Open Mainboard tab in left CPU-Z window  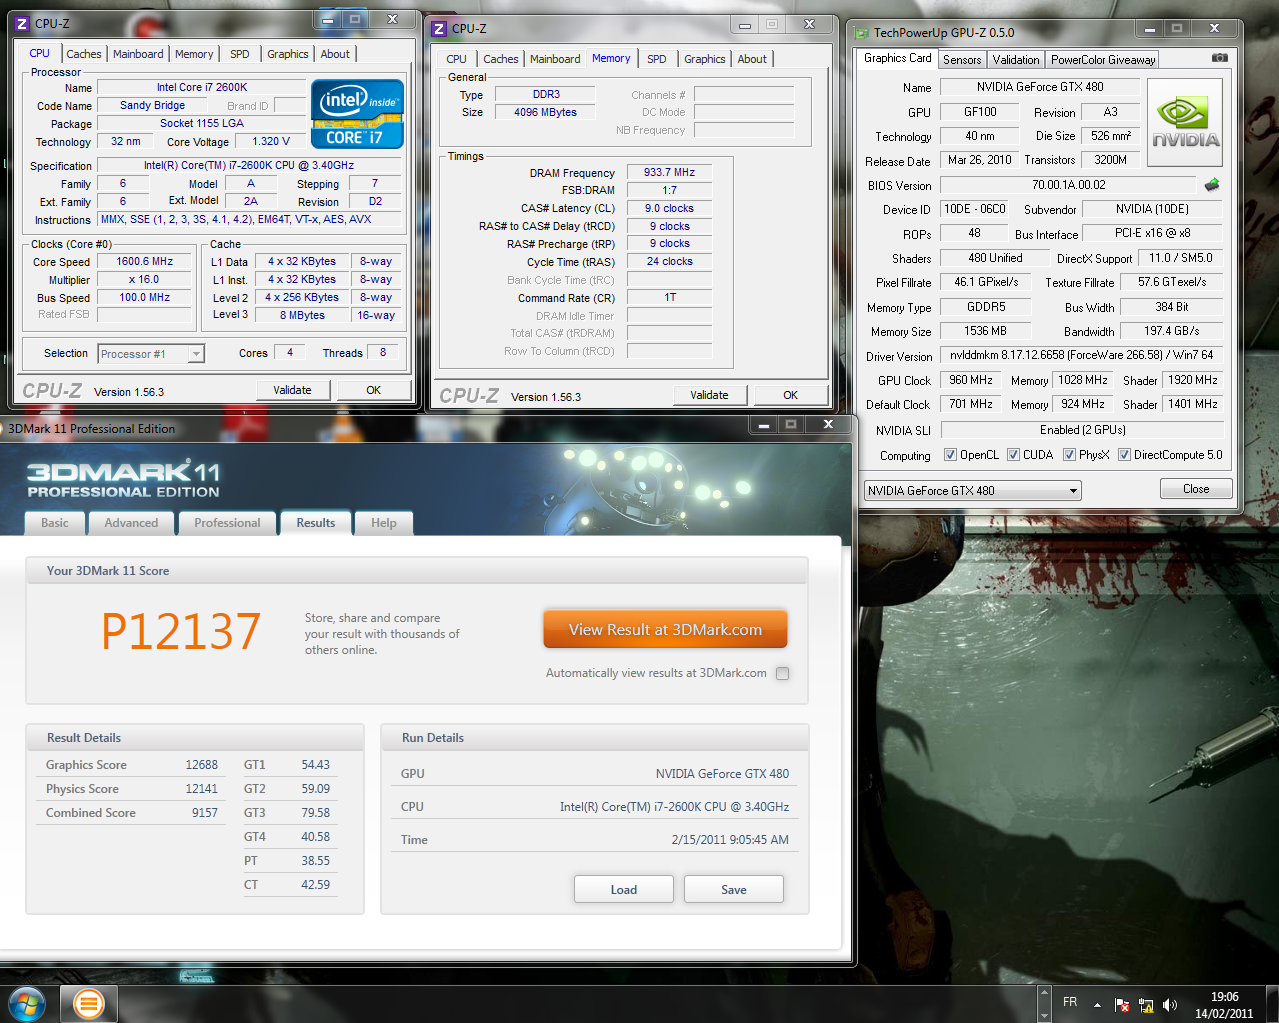138,54
